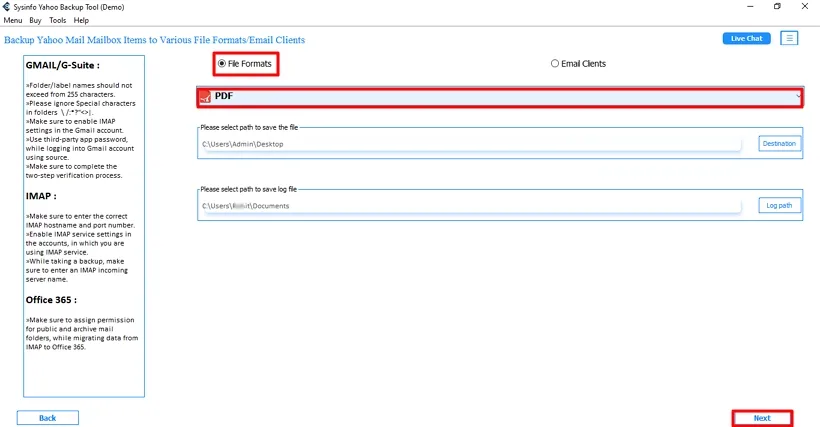Click the GMAIL/G-Suite heading

pos(63,65)
